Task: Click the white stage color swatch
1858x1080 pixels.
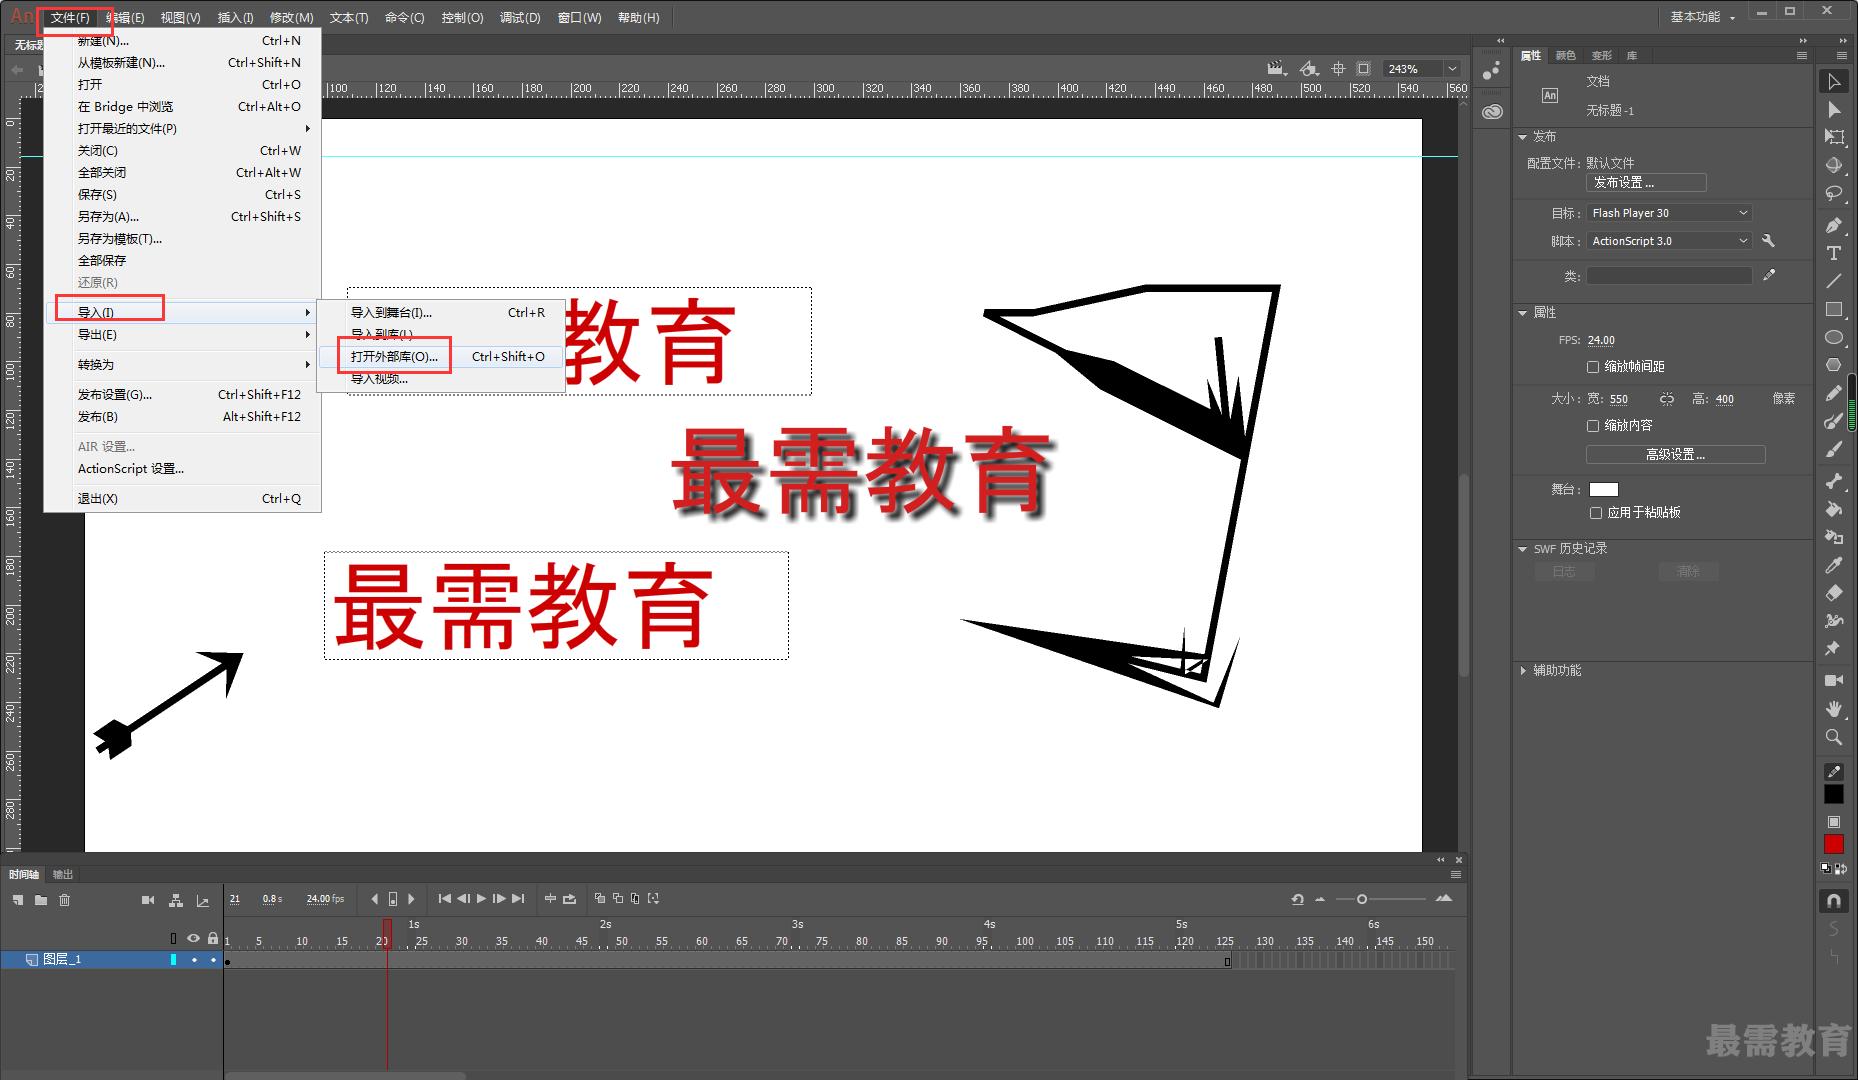Action: tap(1604, 490)
